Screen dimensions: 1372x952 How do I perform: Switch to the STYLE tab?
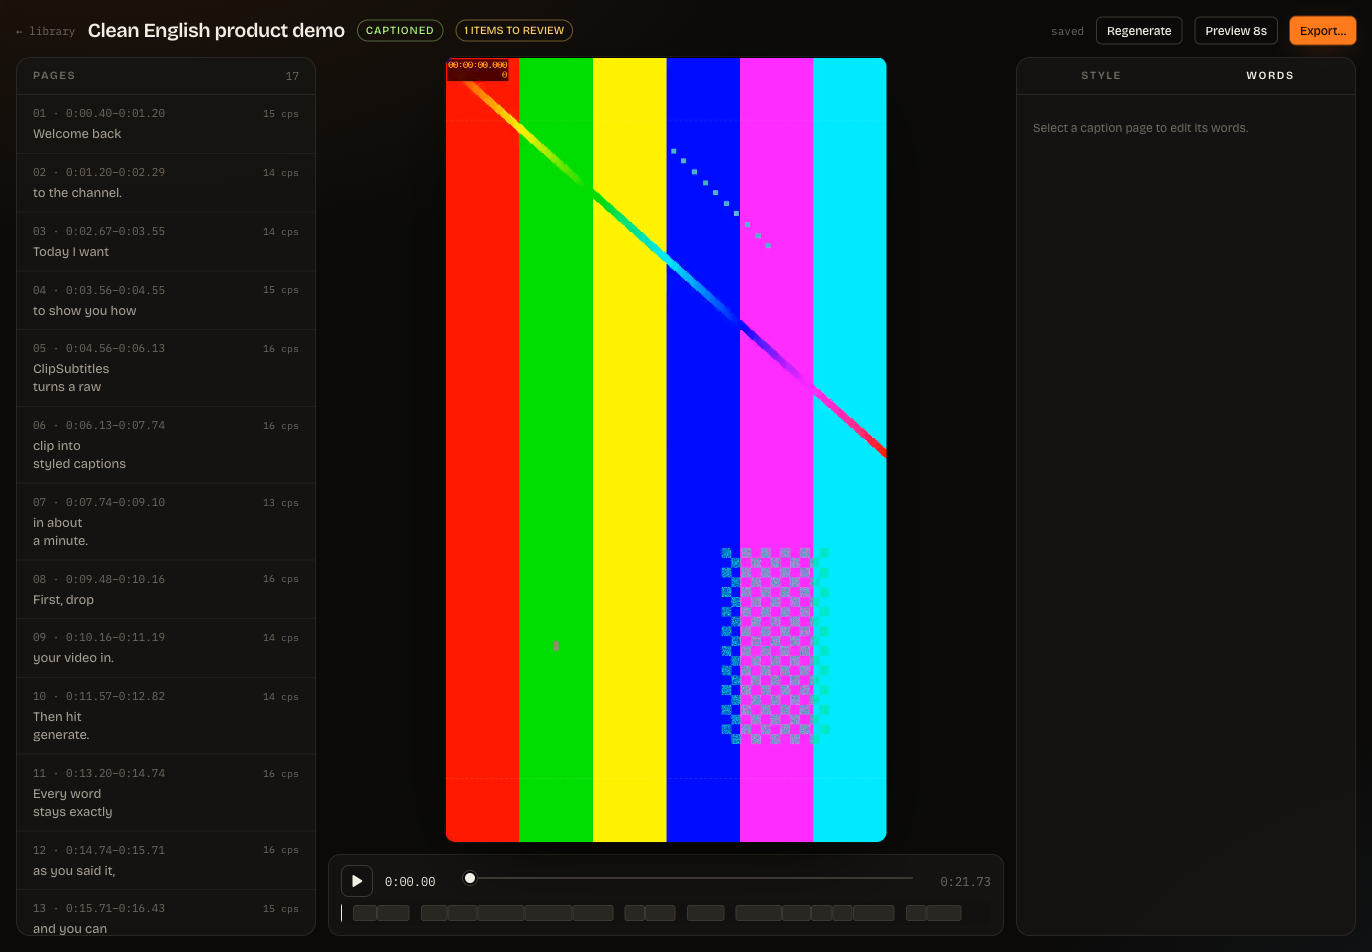point(1101,76)
